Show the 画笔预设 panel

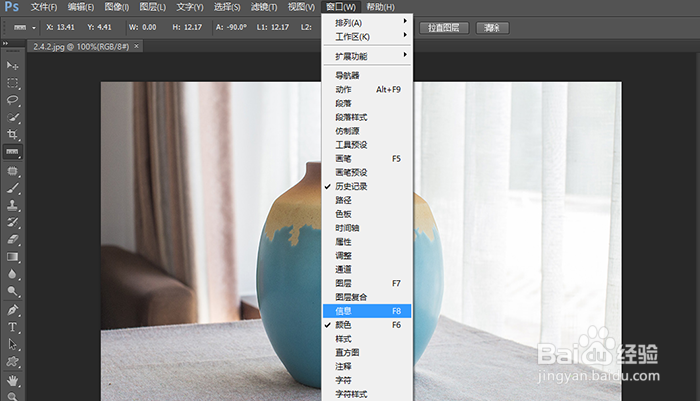point(367,172)
